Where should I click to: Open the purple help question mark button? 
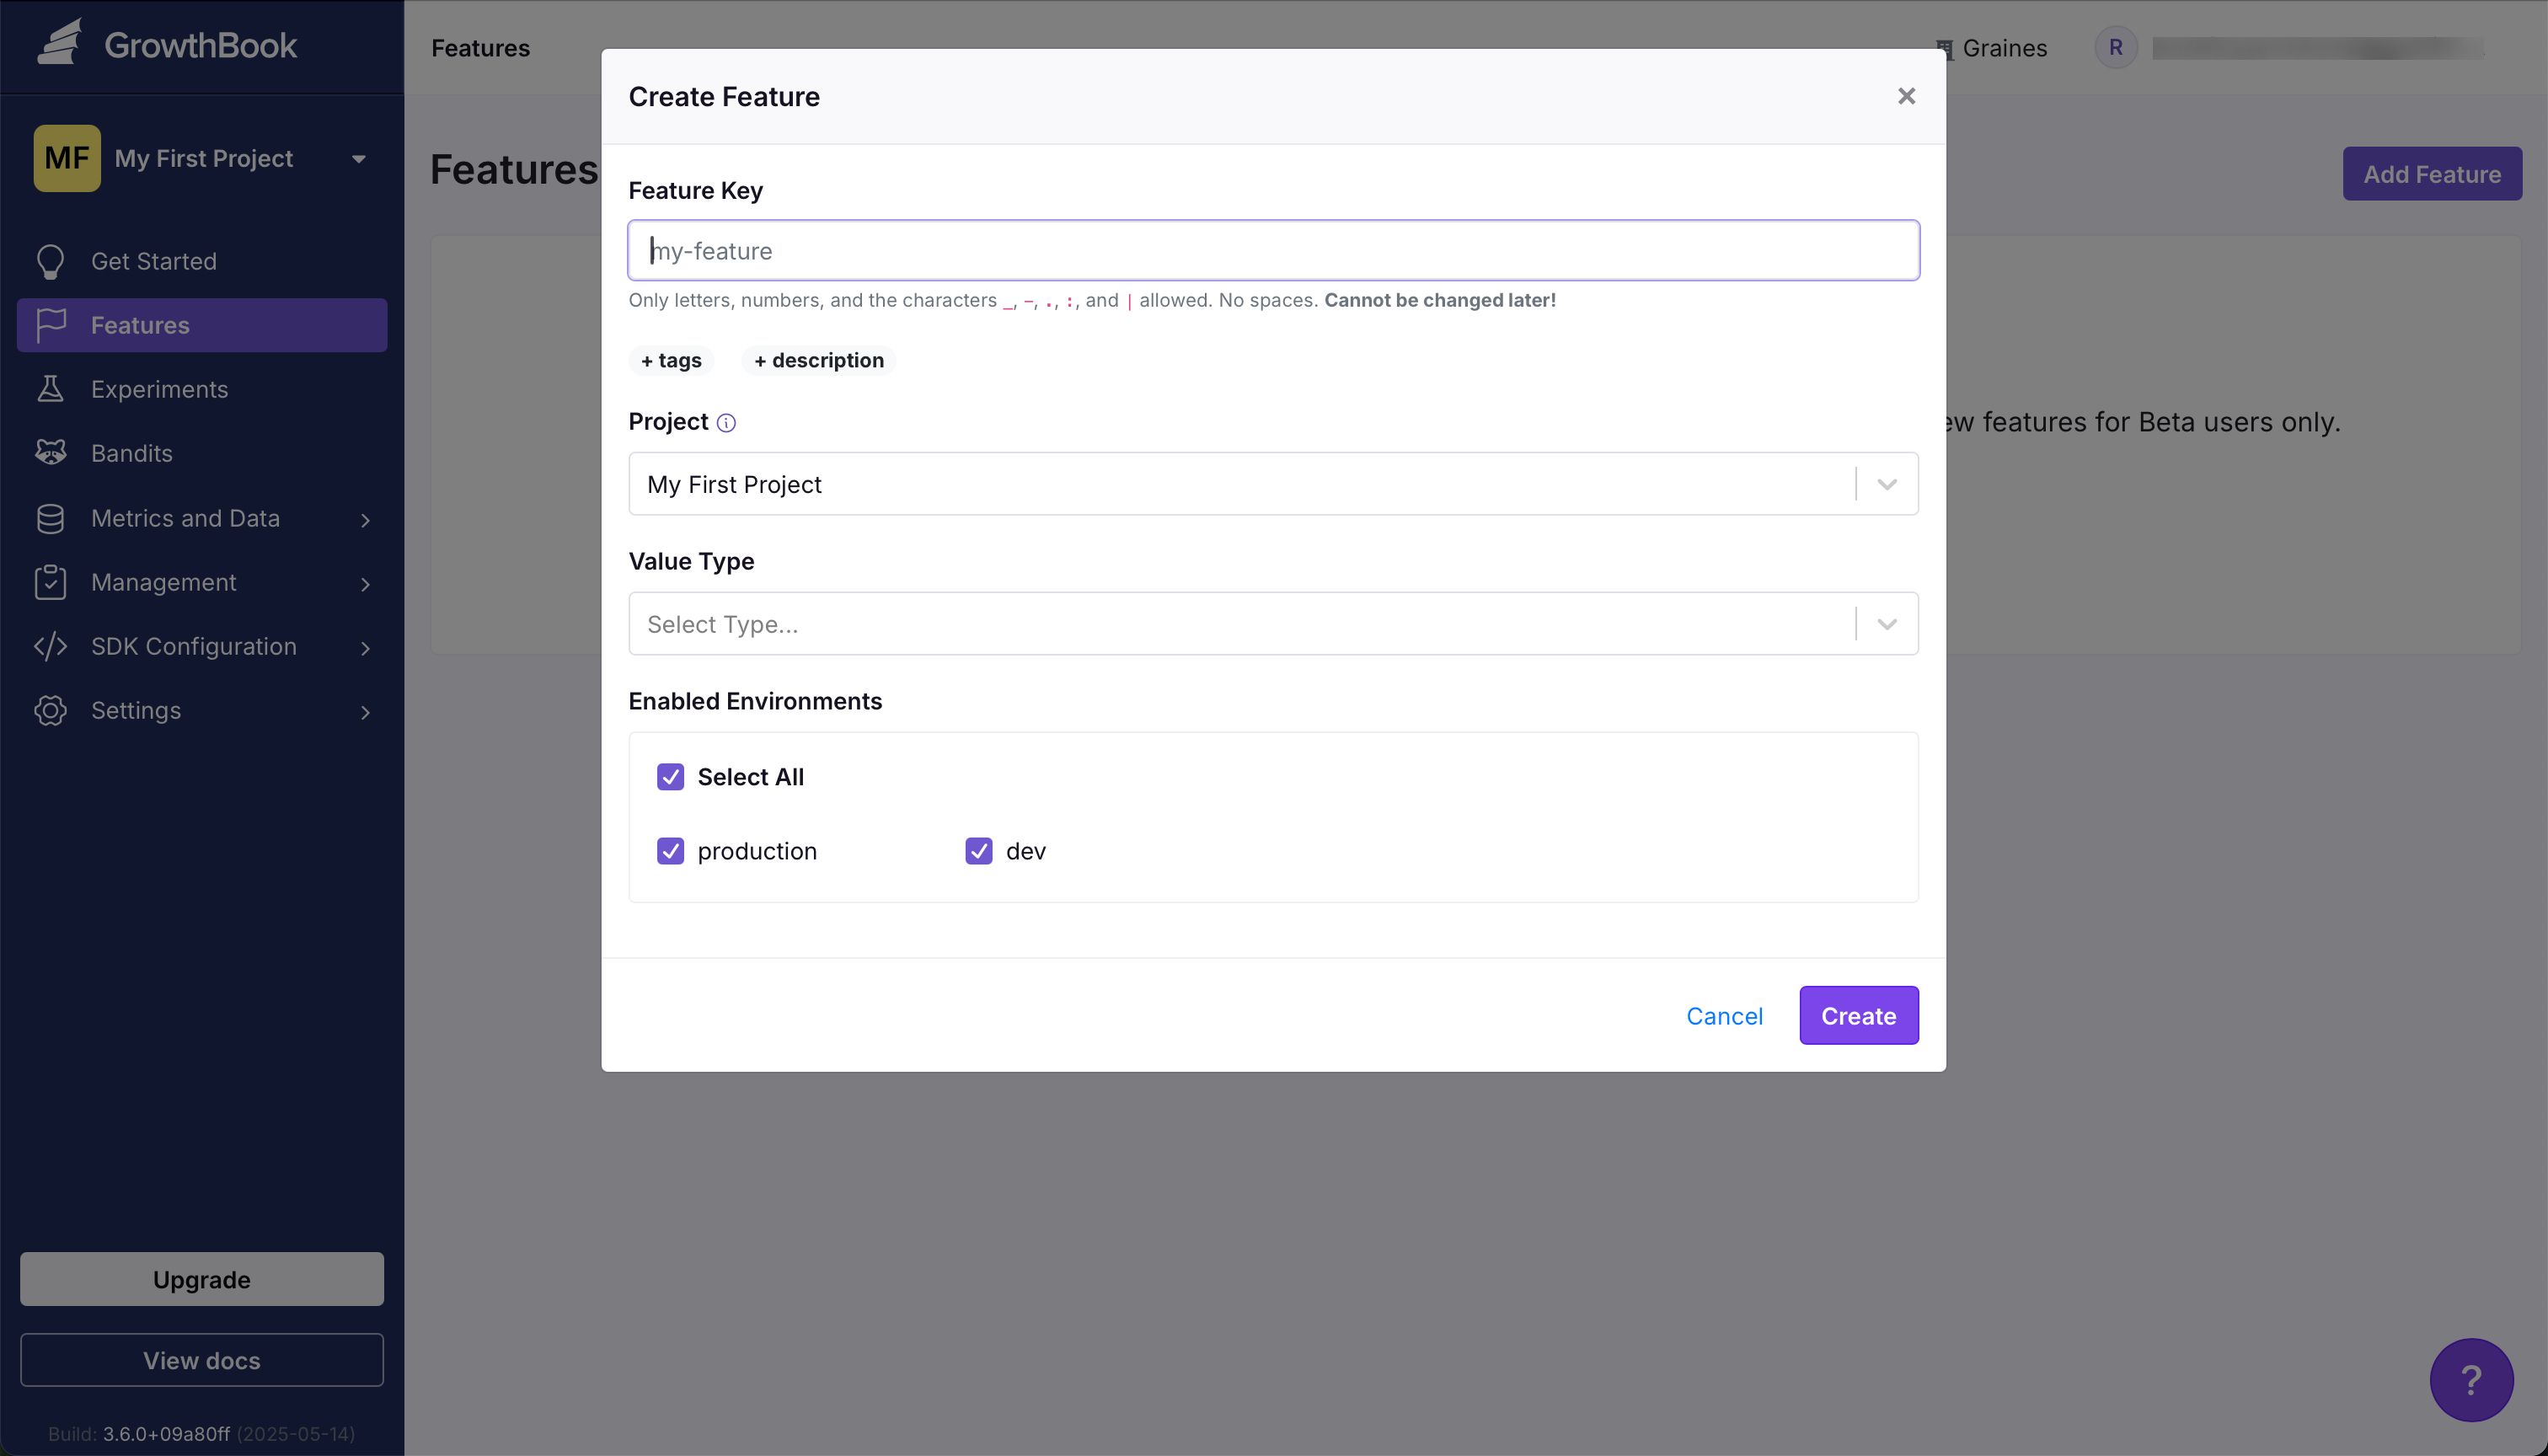[x=2471, y=1380]
